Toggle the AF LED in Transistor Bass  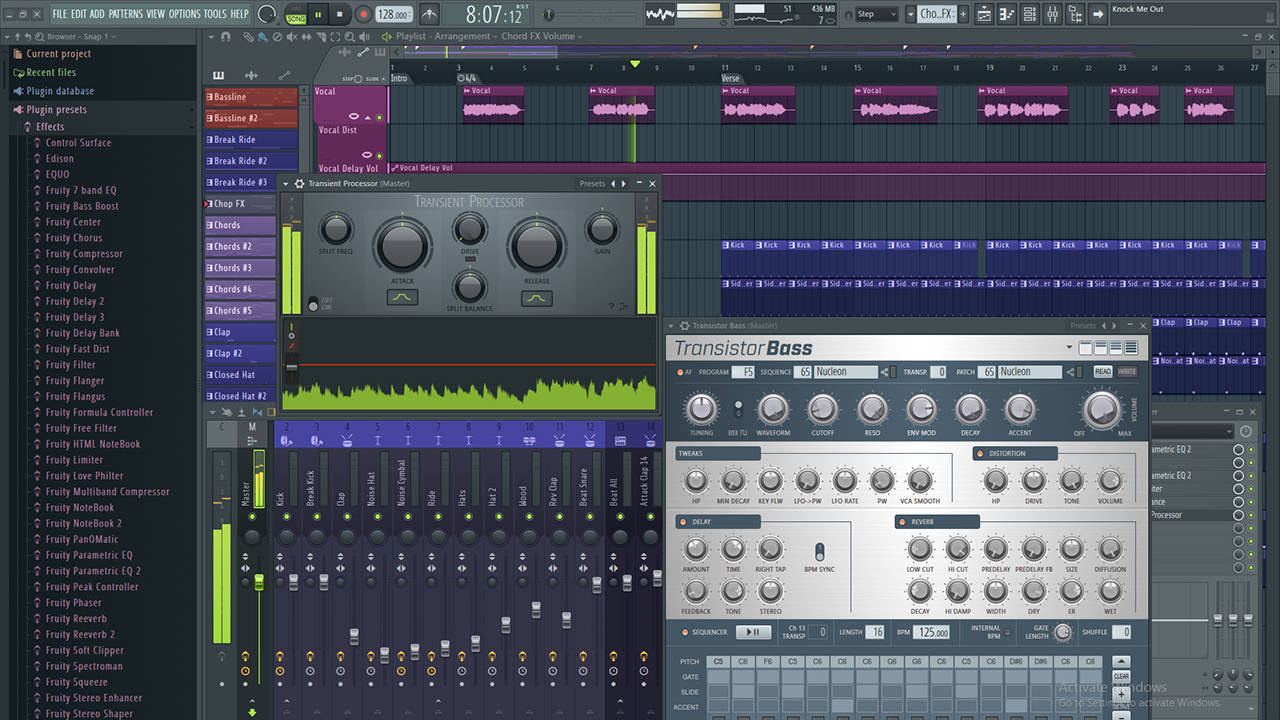point(680,372)
